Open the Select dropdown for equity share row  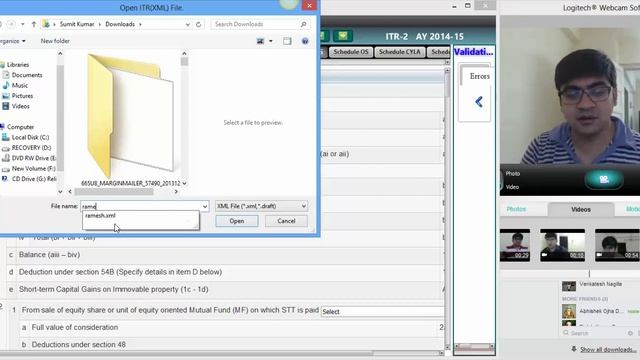tap(382, 312)
